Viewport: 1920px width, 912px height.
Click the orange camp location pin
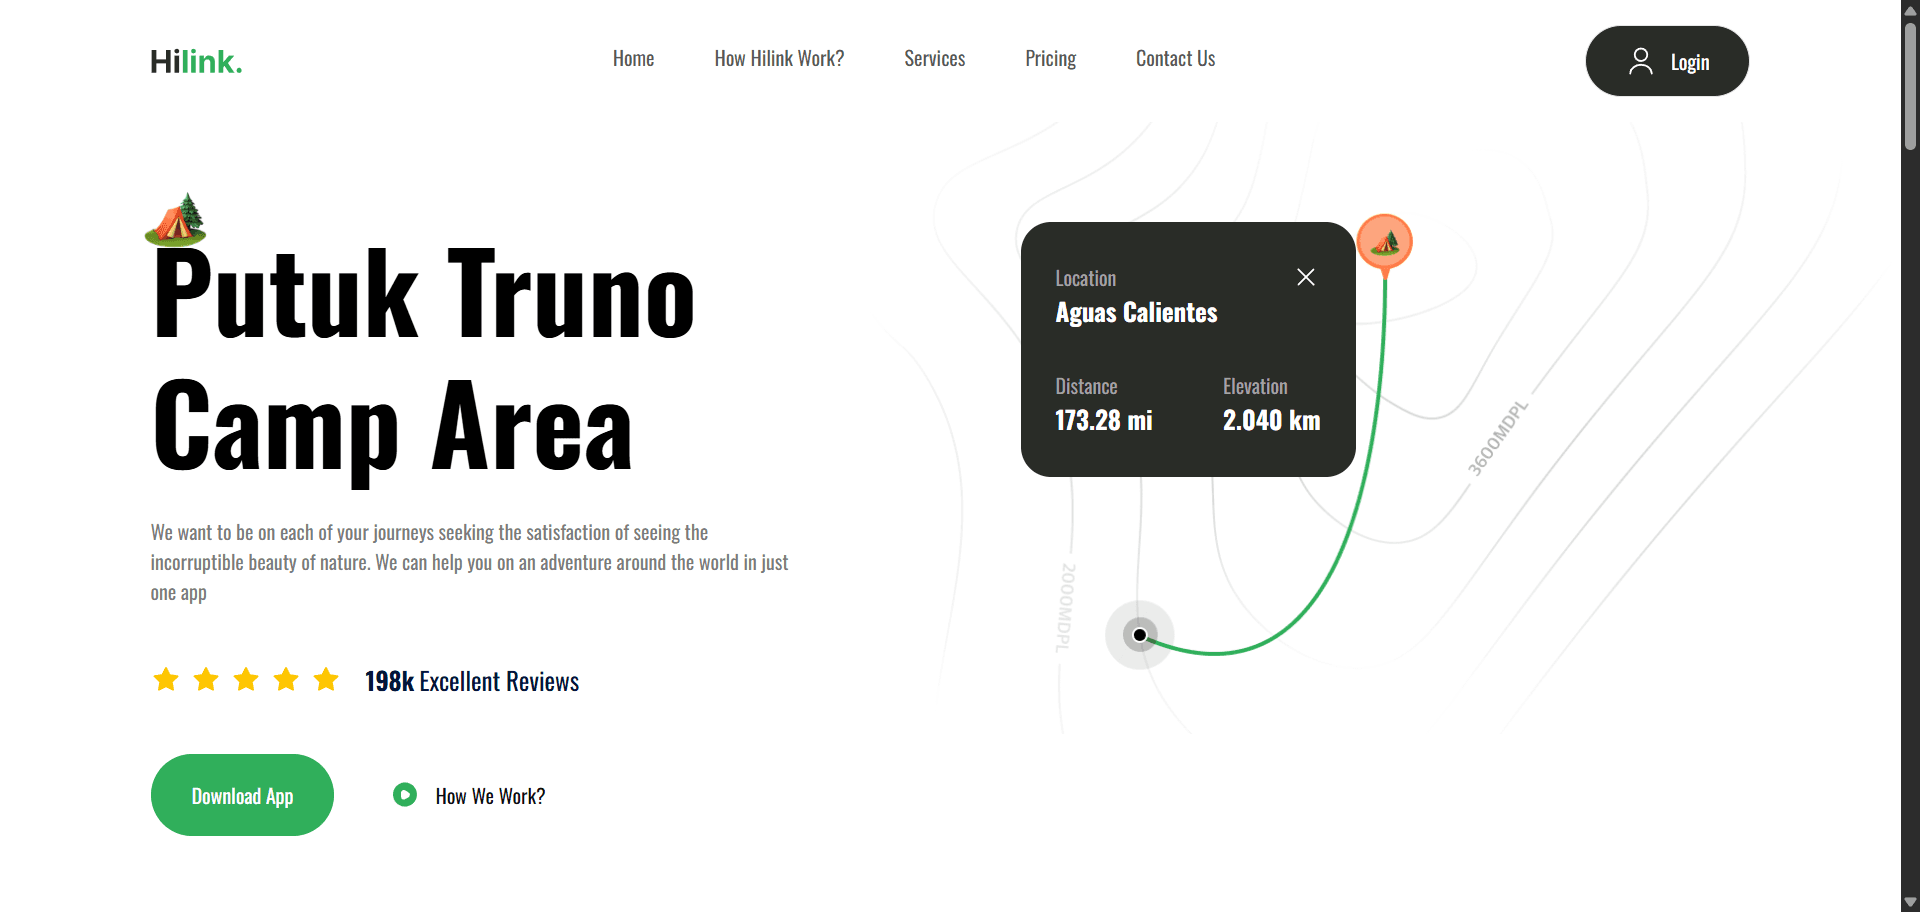pos(1384,242)
